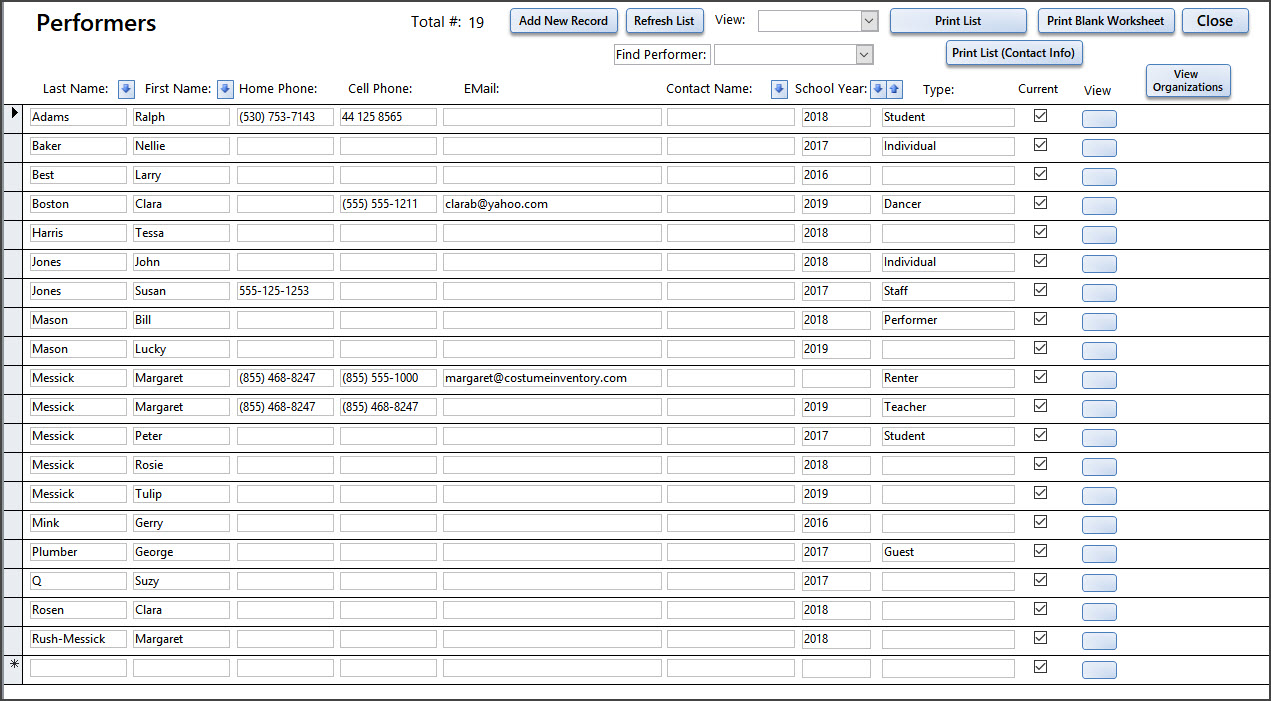
Task: Open the View button for John Jones
Action: click(x=1099, y=264)
